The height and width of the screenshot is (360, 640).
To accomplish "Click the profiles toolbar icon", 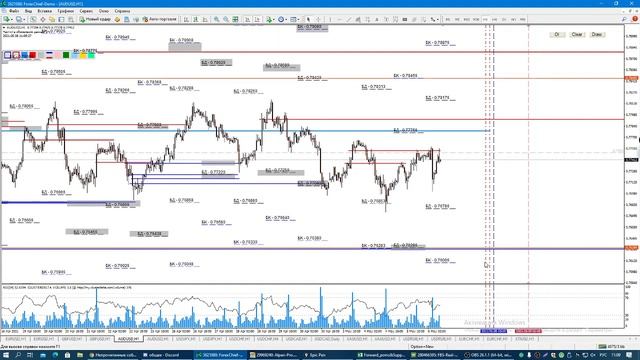I will coord(19,19).
